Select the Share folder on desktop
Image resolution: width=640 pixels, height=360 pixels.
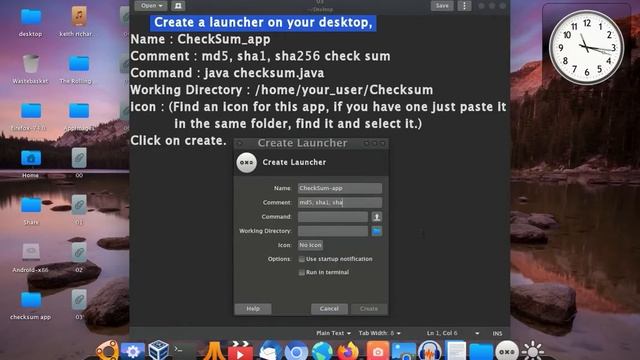click(x=31, y=205)
